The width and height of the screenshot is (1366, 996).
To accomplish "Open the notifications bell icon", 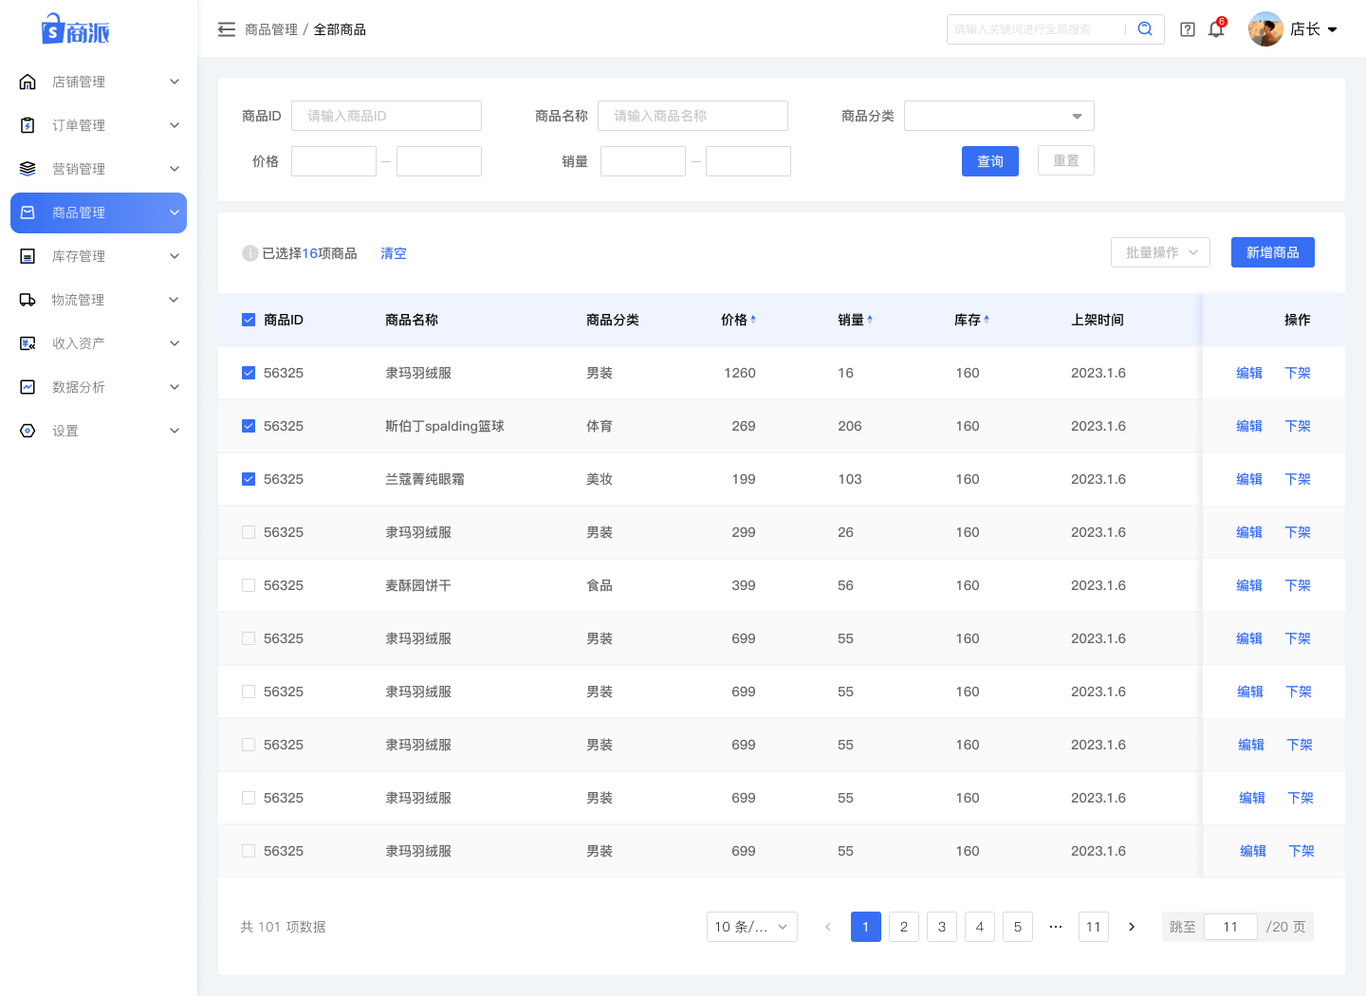I will [1216, 29].
